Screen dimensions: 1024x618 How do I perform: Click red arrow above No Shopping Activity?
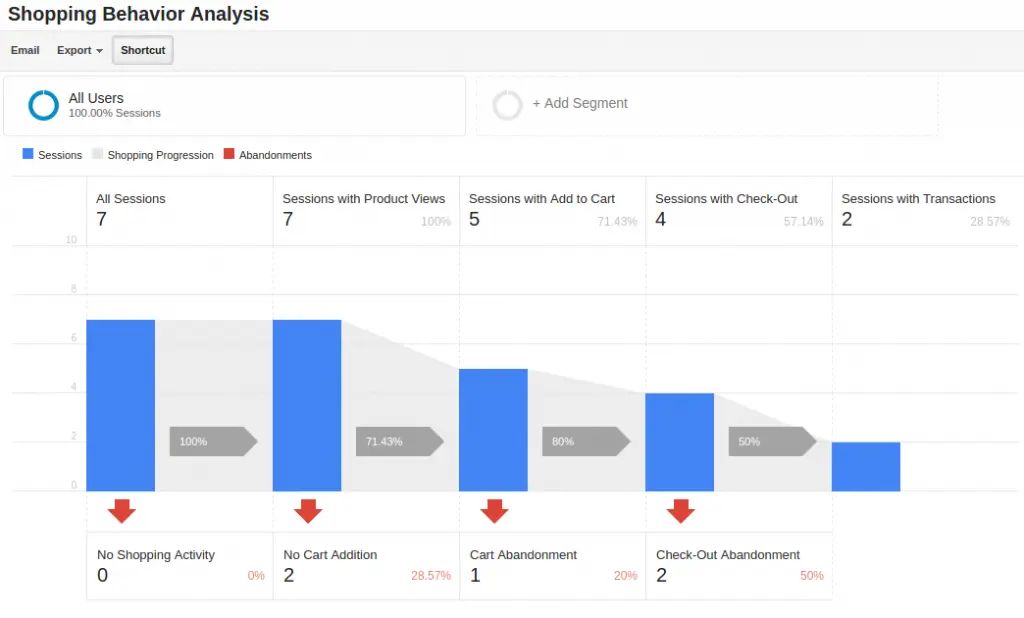coord(121,511)
